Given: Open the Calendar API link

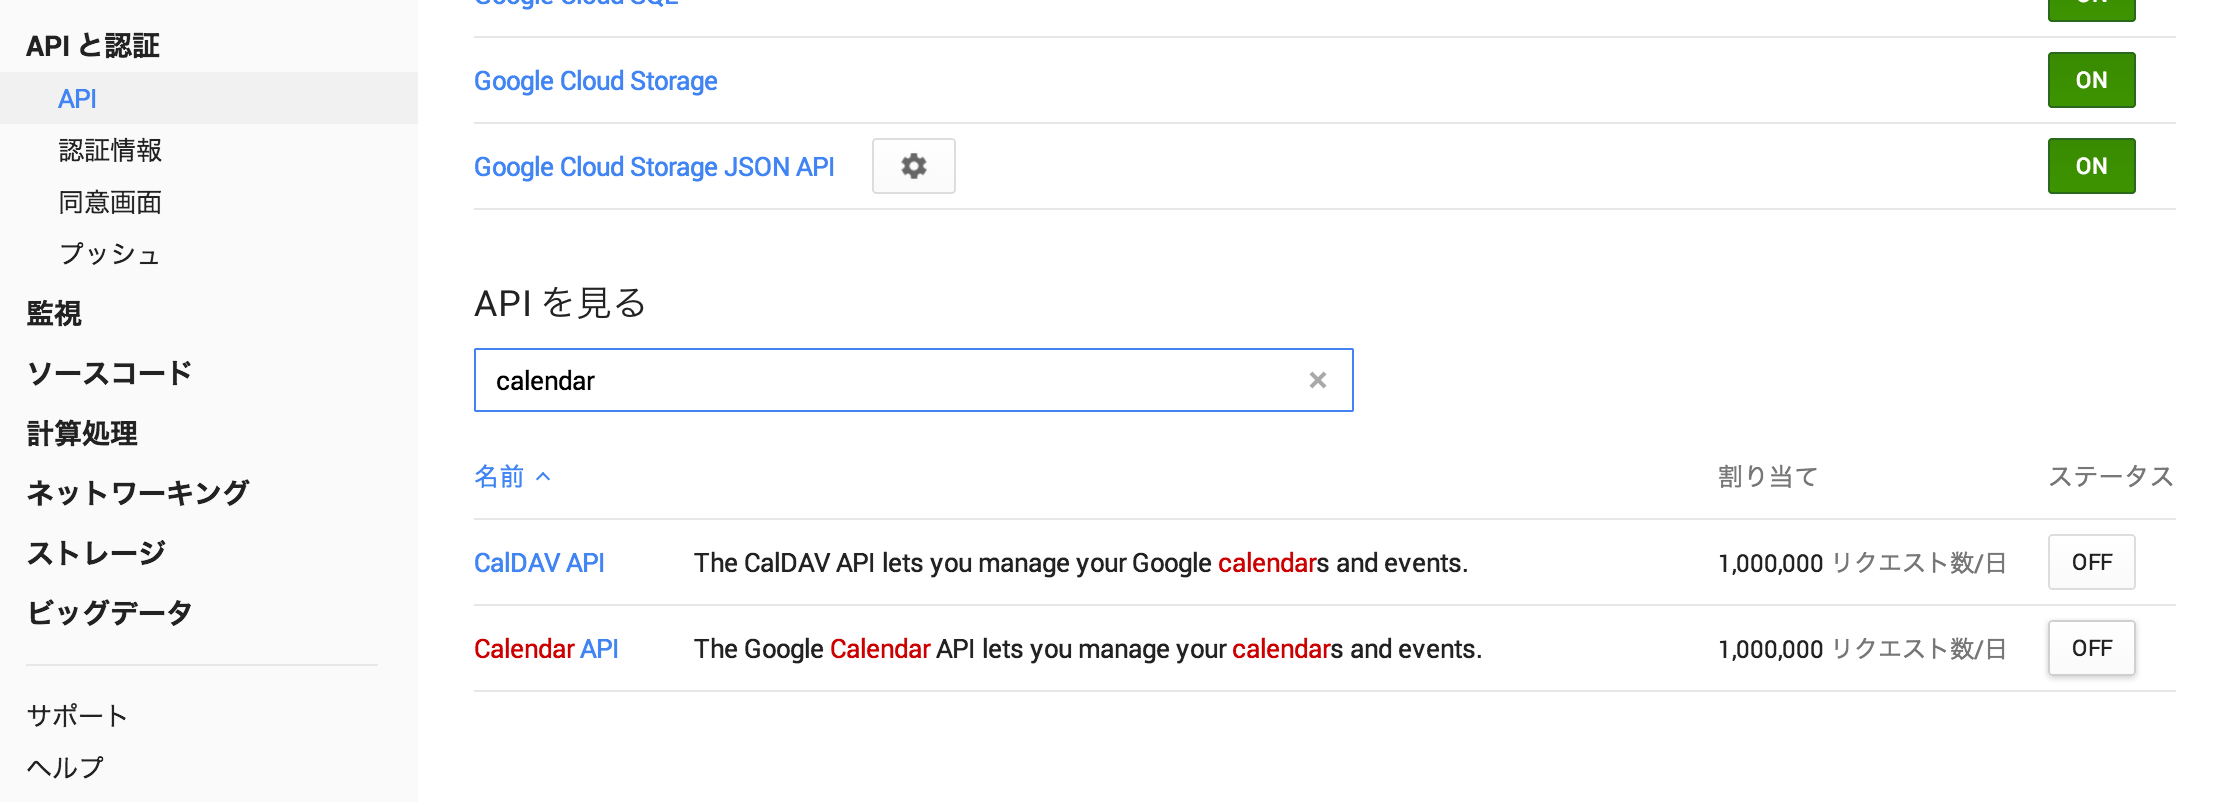Looking at the screenshot, I should [546, 649].
